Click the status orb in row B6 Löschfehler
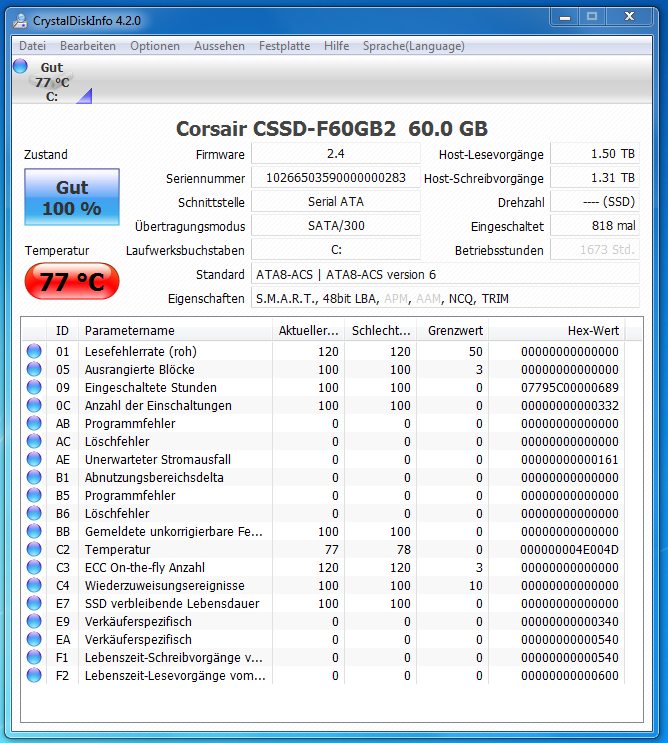 (x=34, y=513)
